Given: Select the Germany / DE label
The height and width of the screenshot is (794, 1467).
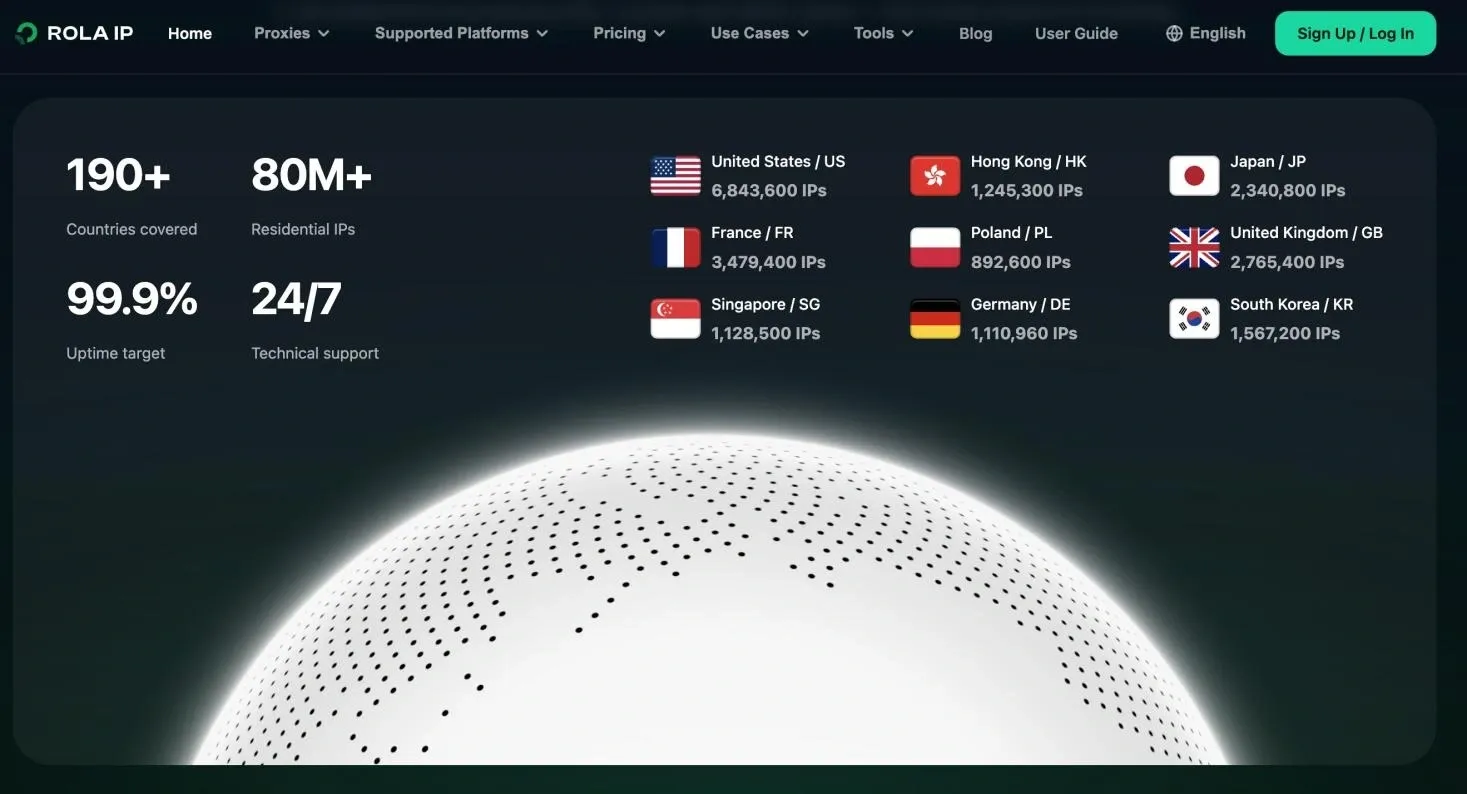Looking at the screenshot, I should click(1021, 304).
